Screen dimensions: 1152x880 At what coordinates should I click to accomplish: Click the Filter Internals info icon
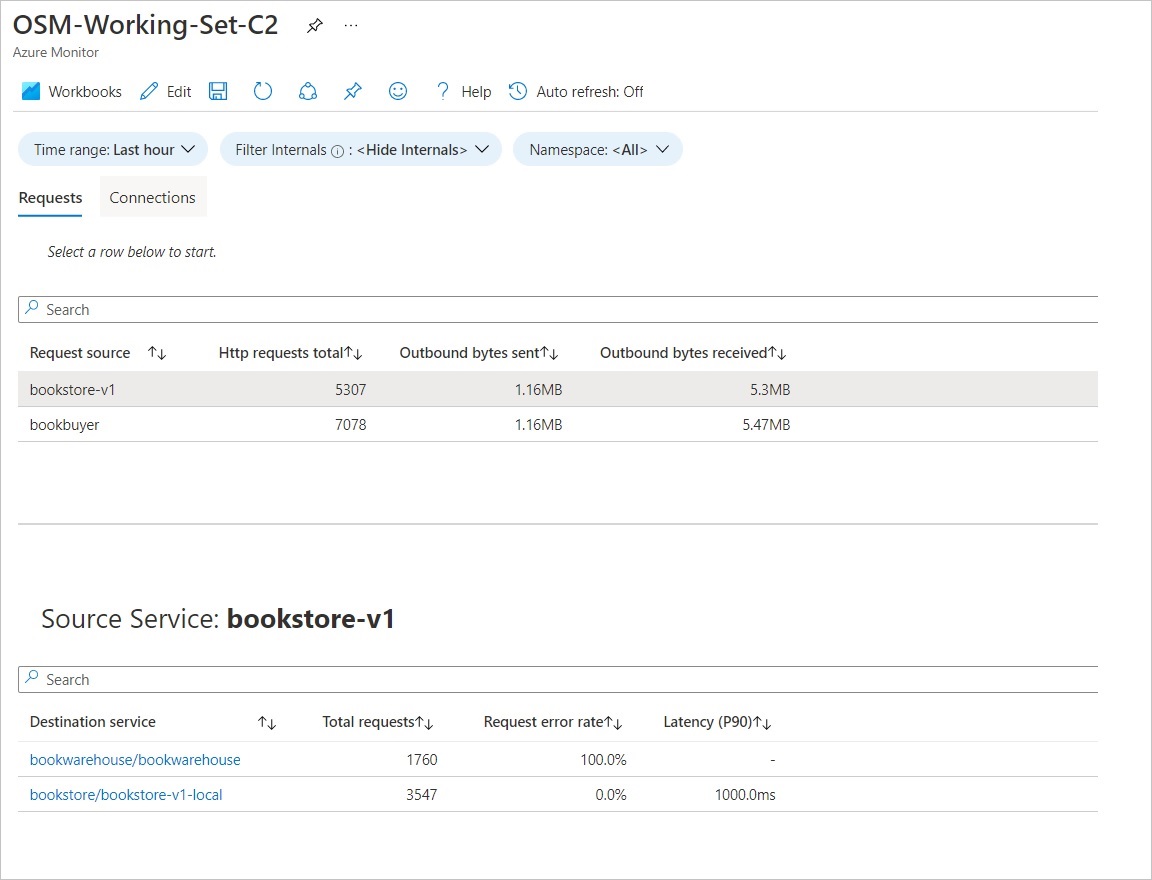tap(337, 151)
